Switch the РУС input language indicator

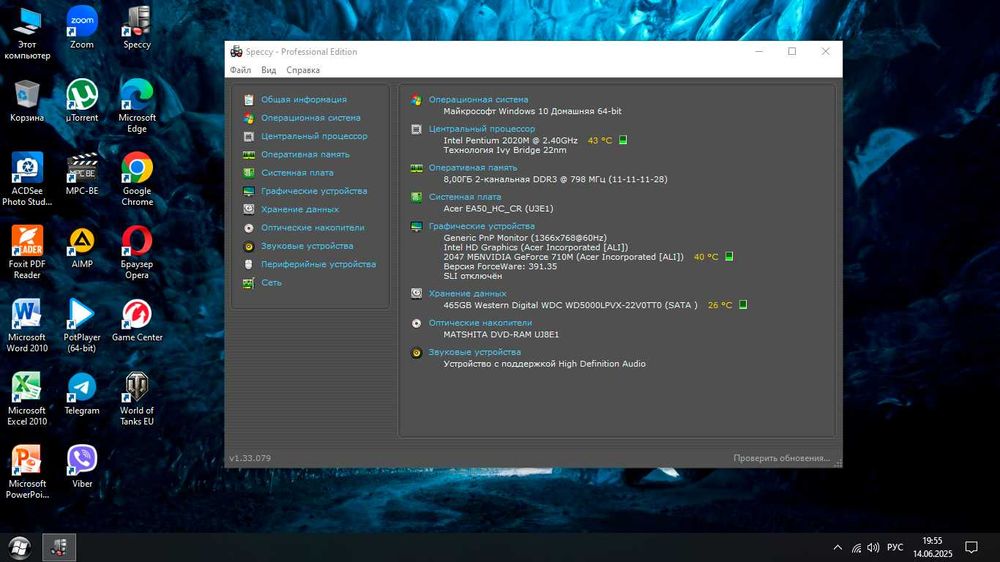click(895, 547)
